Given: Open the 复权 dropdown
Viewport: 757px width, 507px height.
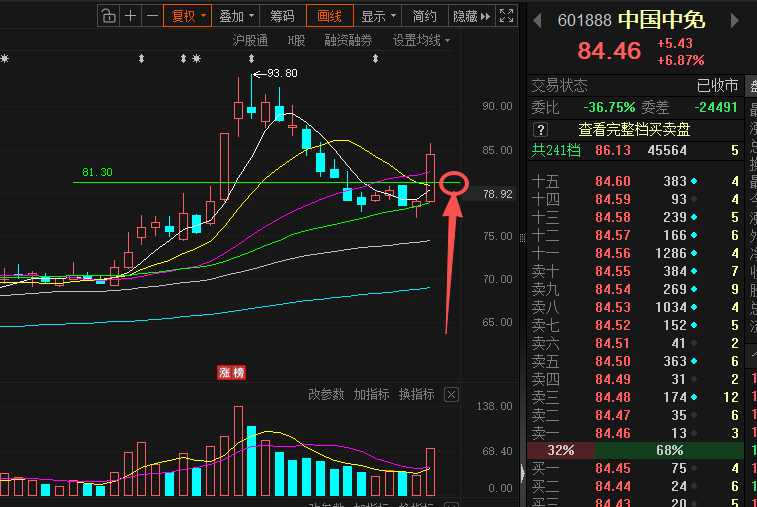Looking at the screenshot, I should (187, 16).
